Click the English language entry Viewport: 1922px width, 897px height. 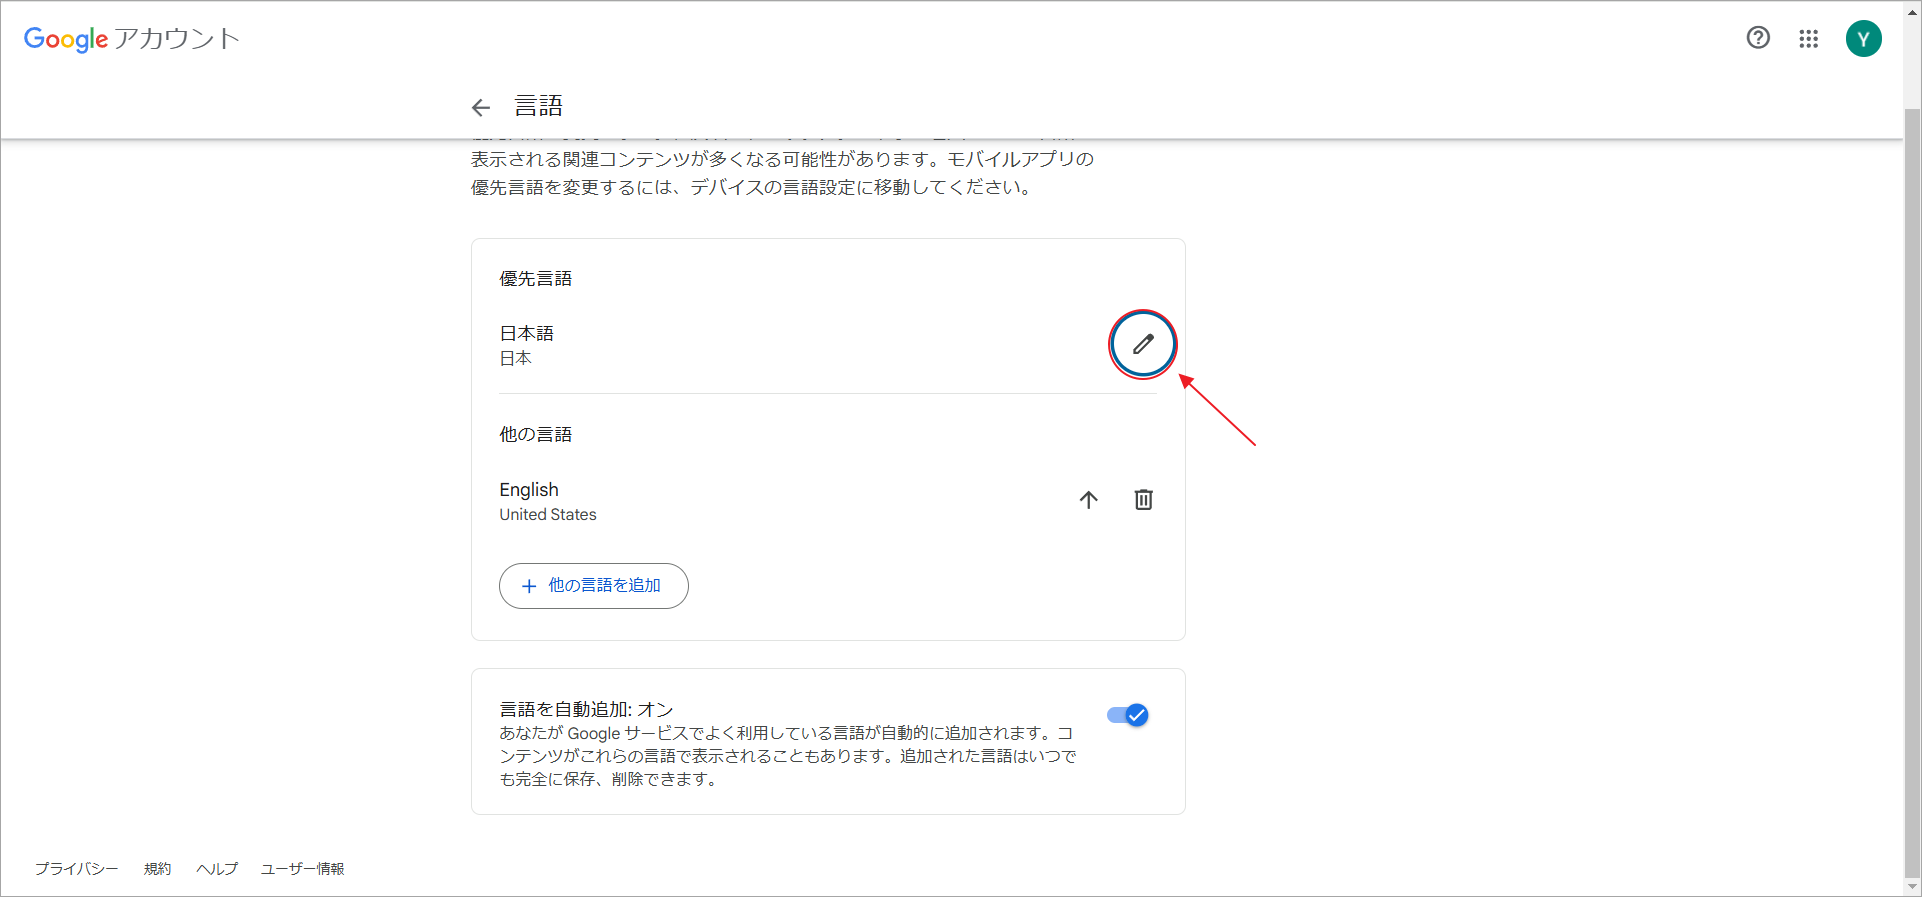tap(529, 490)
